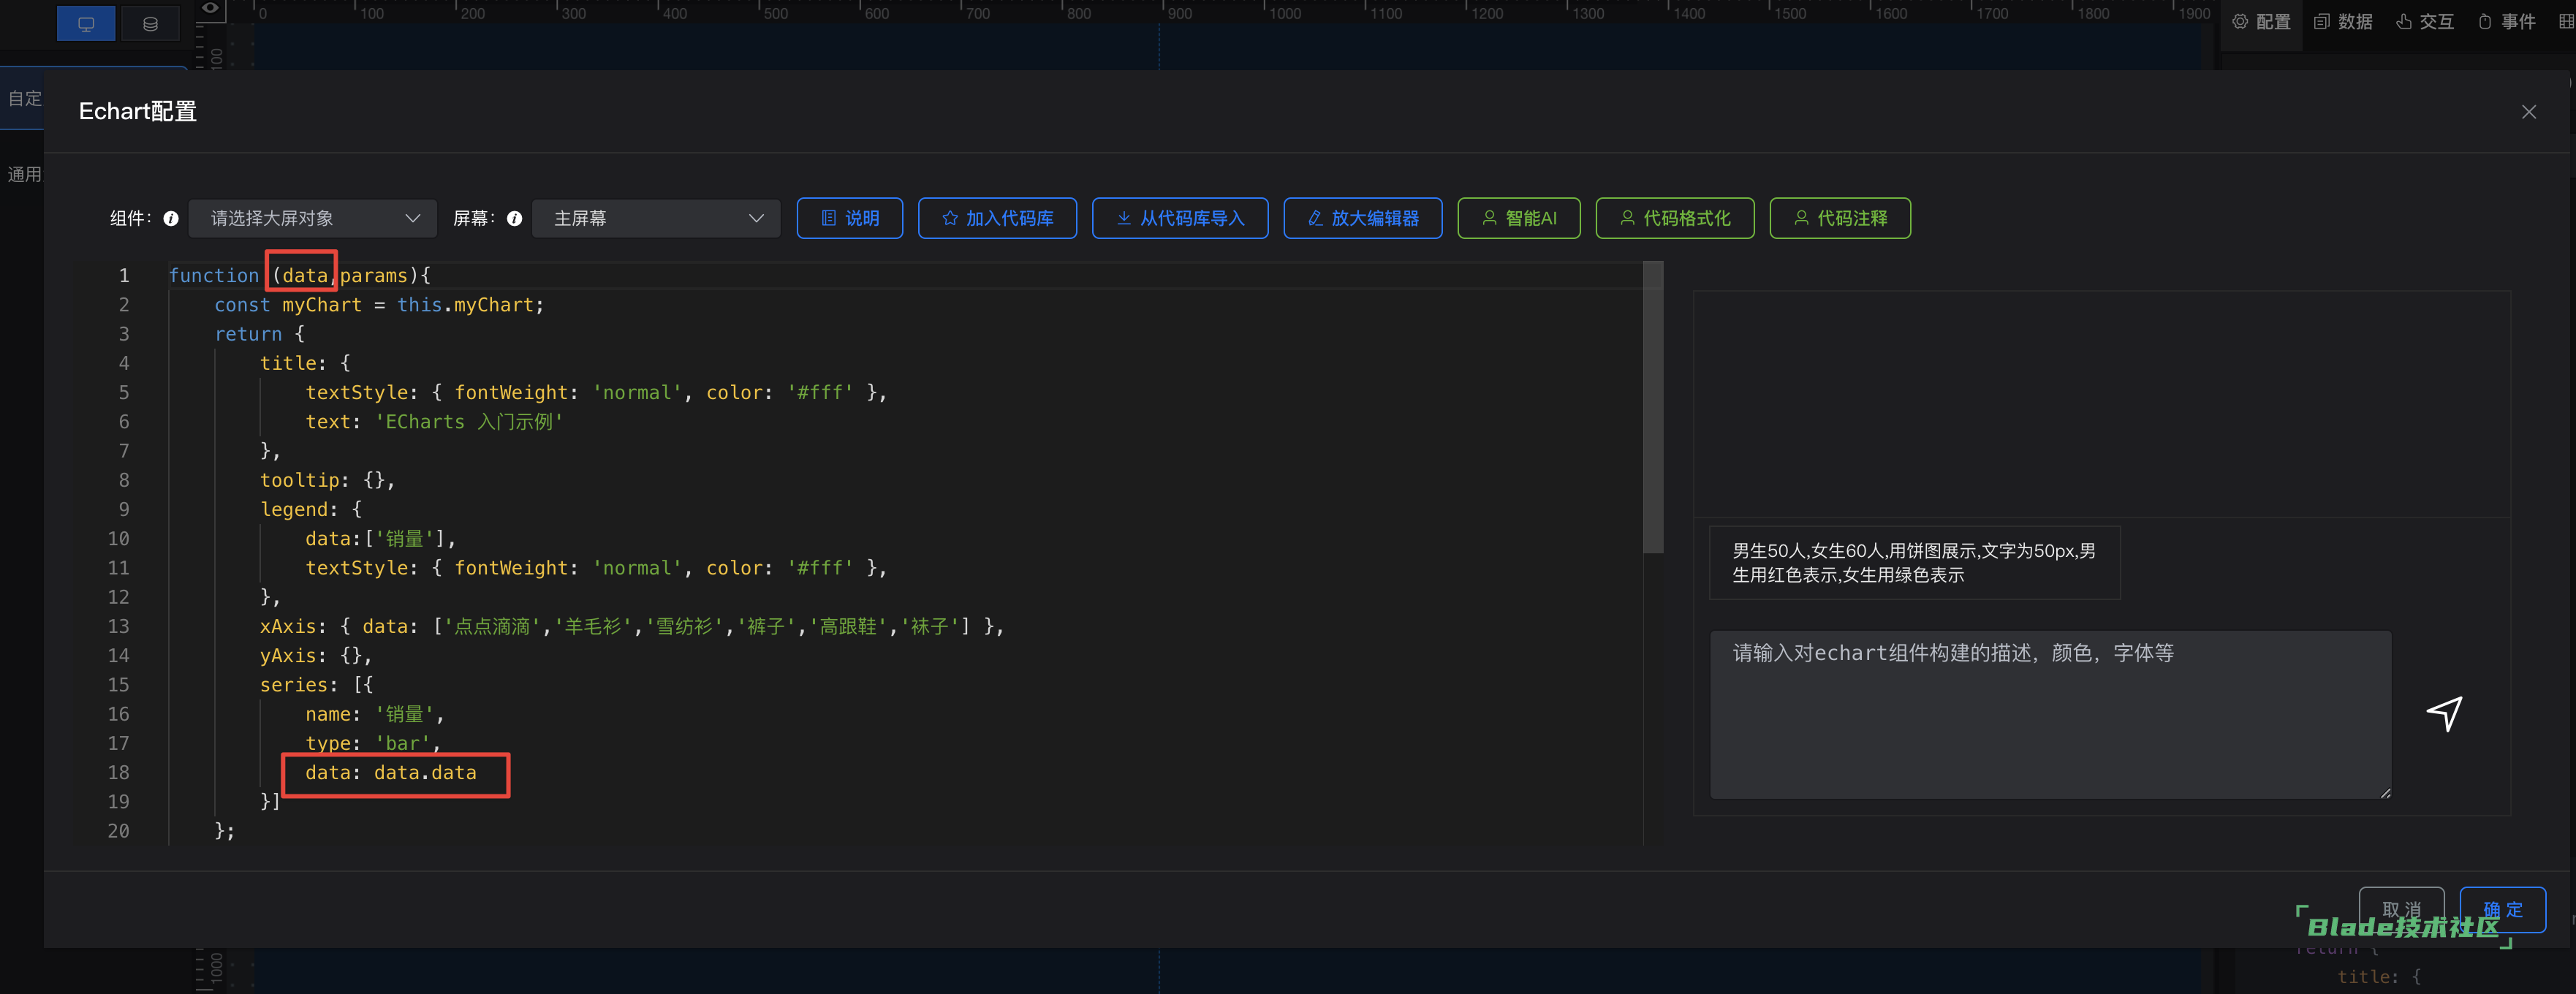This screenshot has height=994, width=2576.
Task: Click line 16 name: '销量'
Action: pos(375,714)
